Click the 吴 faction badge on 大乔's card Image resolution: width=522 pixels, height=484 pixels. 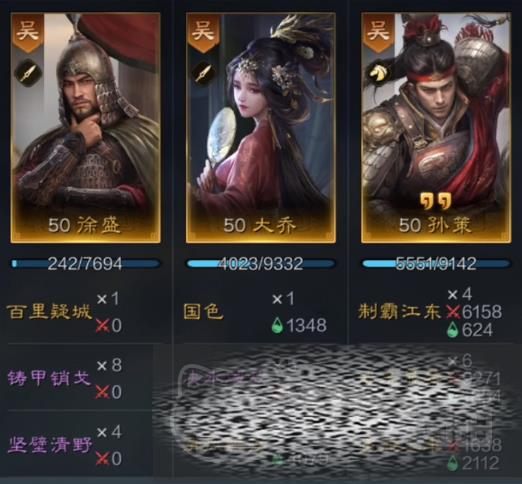pos(203,33)
